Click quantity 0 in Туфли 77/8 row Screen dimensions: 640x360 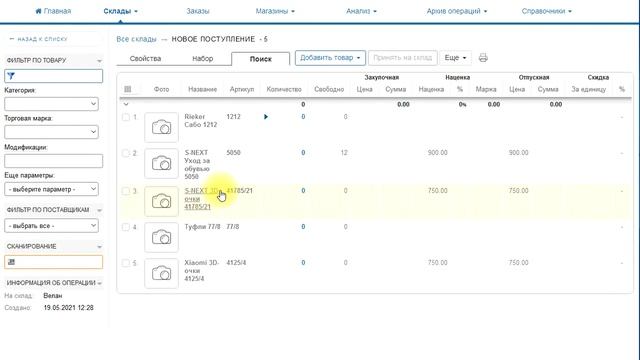pos(303,227)
